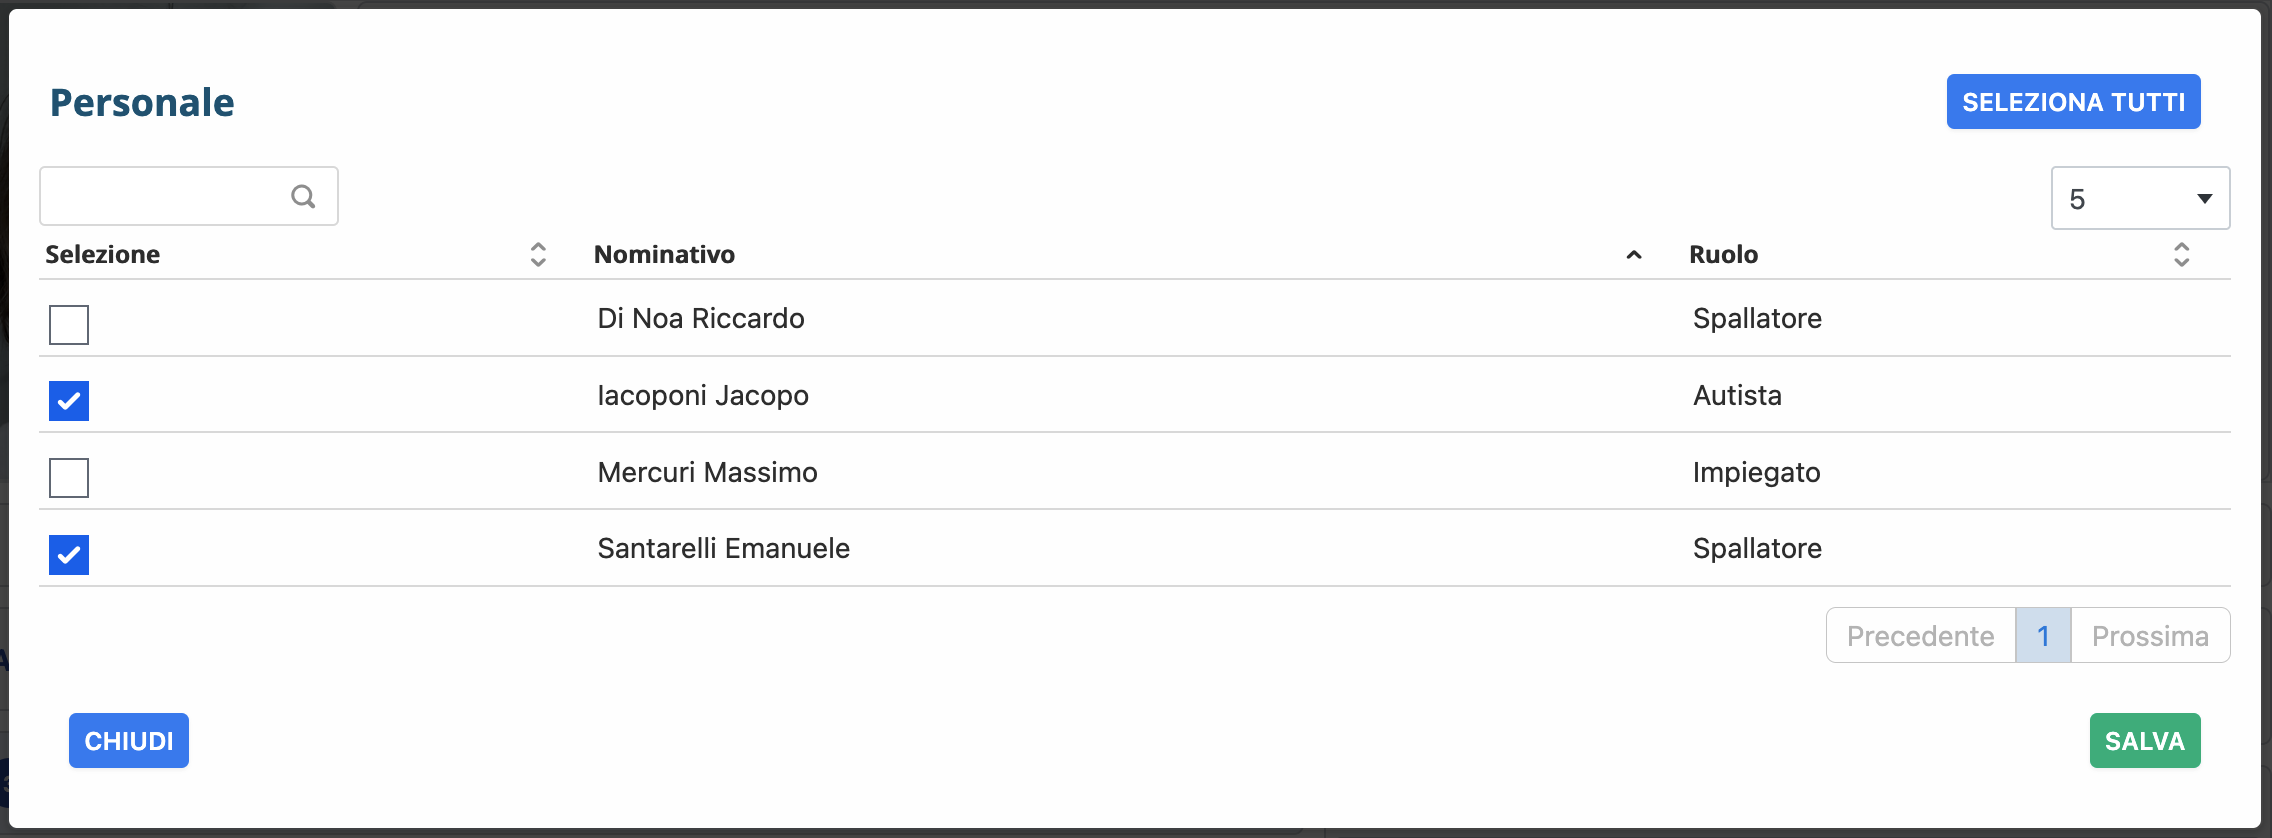2272x838 pixels.
Task: Click the search magnifier icon
Action: 303,197
